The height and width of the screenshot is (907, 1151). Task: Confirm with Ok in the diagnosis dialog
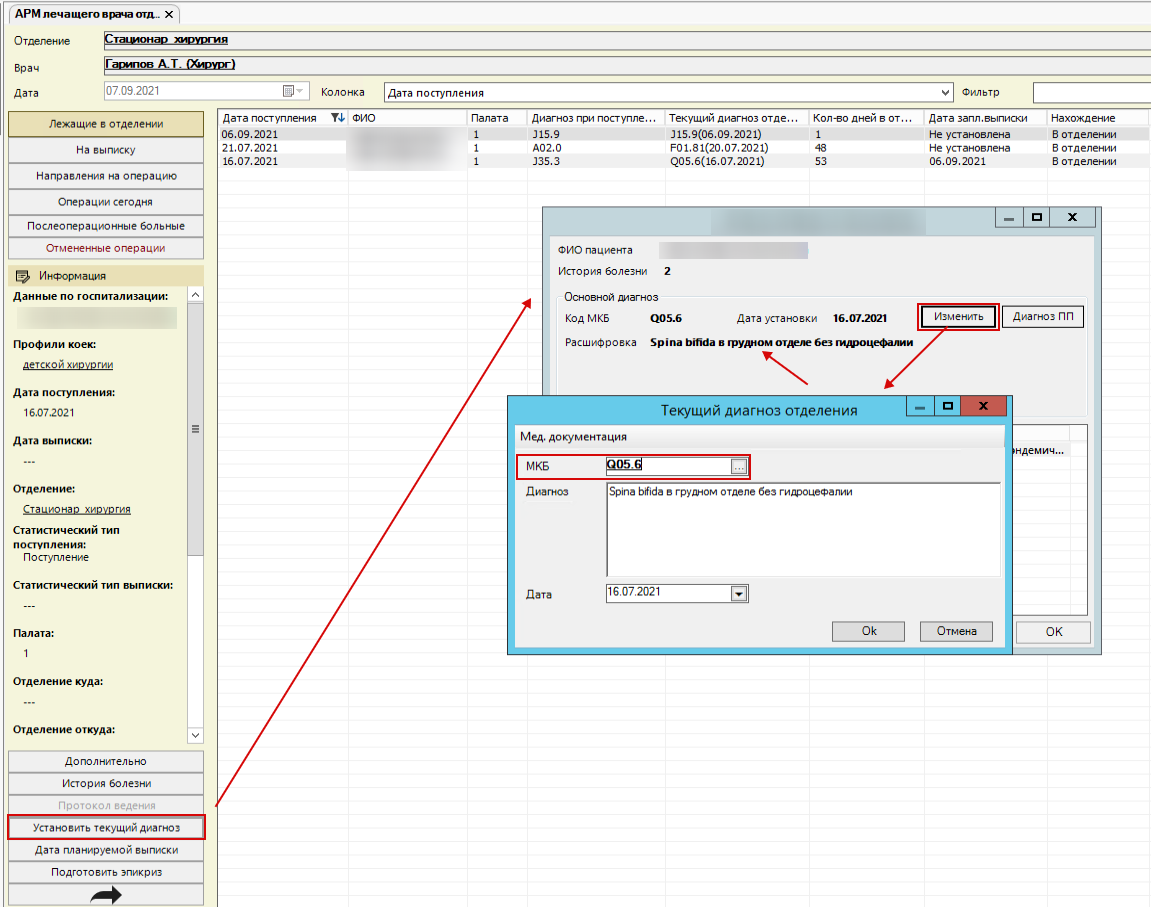pos(868,631)
